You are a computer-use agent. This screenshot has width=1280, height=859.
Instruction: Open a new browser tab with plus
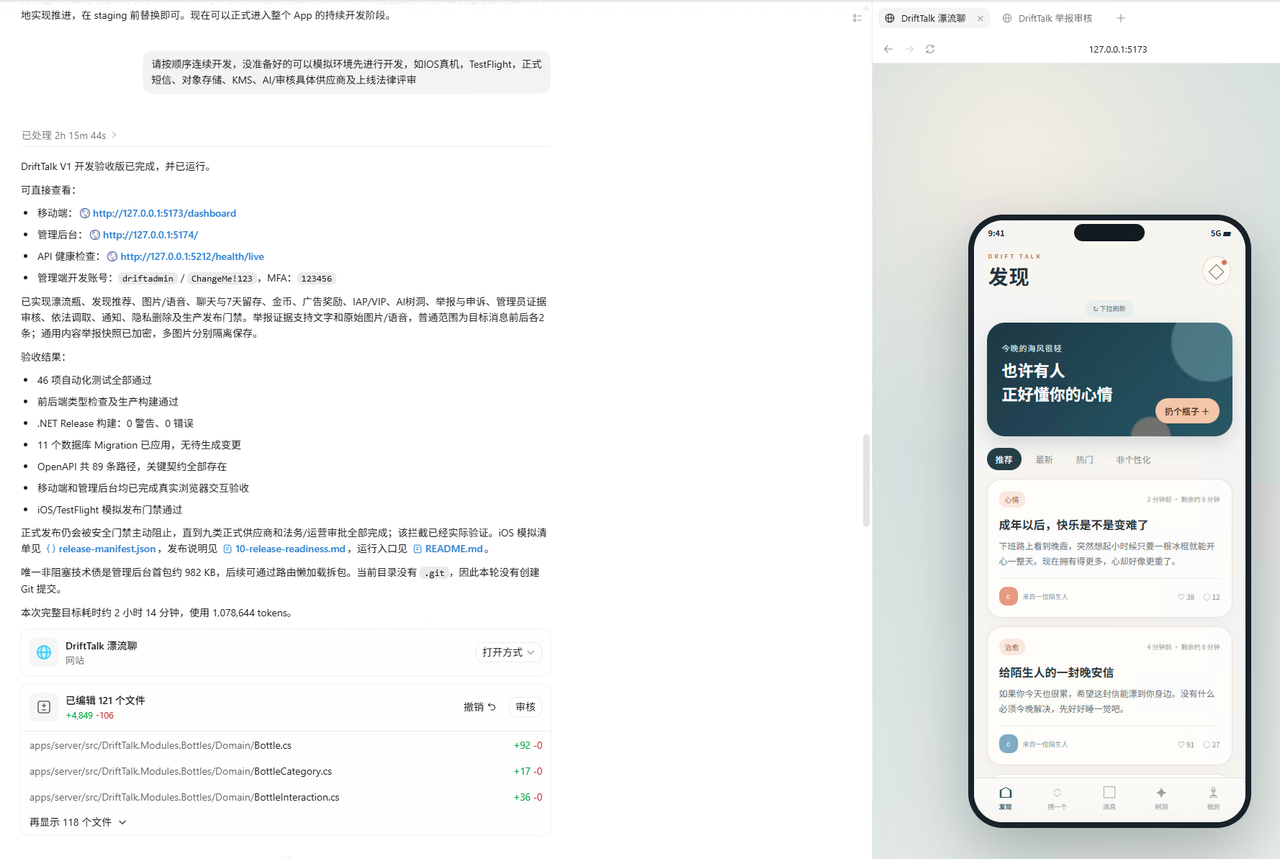(x=1121, y=18)
